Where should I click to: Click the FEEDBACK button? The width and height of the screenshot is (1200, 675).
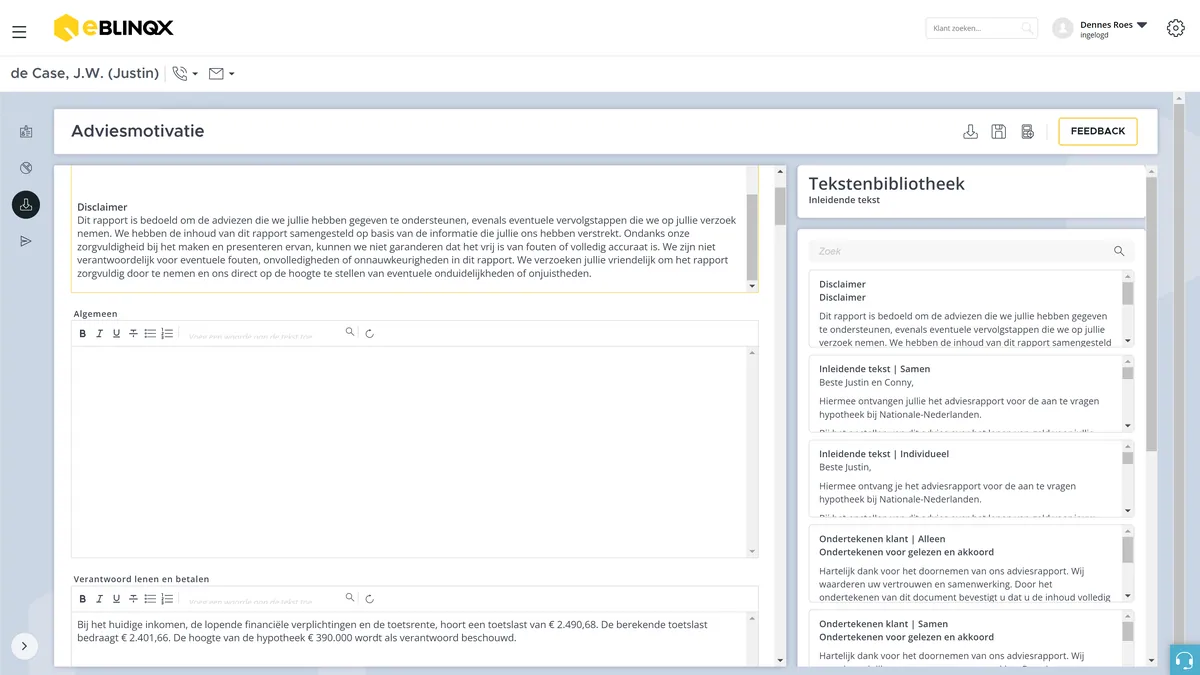pos(1097,131)
